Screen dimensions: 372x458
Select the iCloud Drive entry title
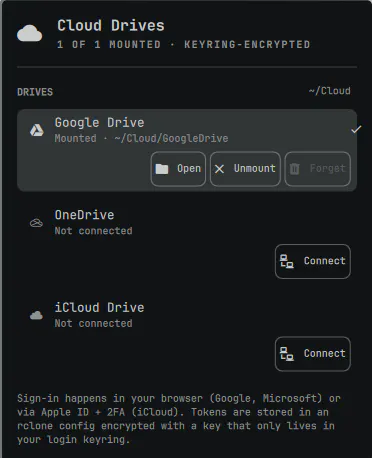click(x=99, y=307)
